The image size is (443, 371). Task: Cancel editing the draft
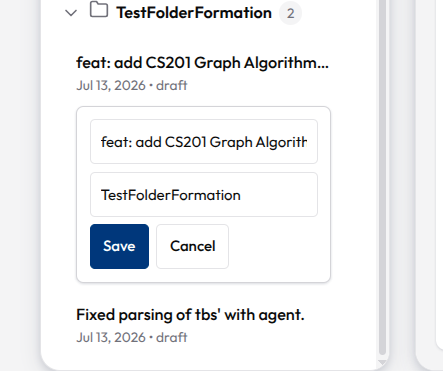[x=192, y=246]
